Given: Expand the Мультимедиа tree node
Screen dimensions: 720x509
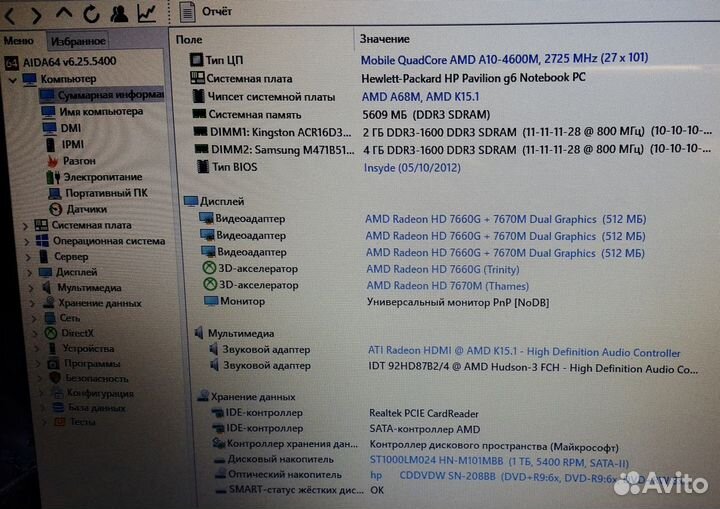Looking at the screenshot, I should [x=31, y=288].
